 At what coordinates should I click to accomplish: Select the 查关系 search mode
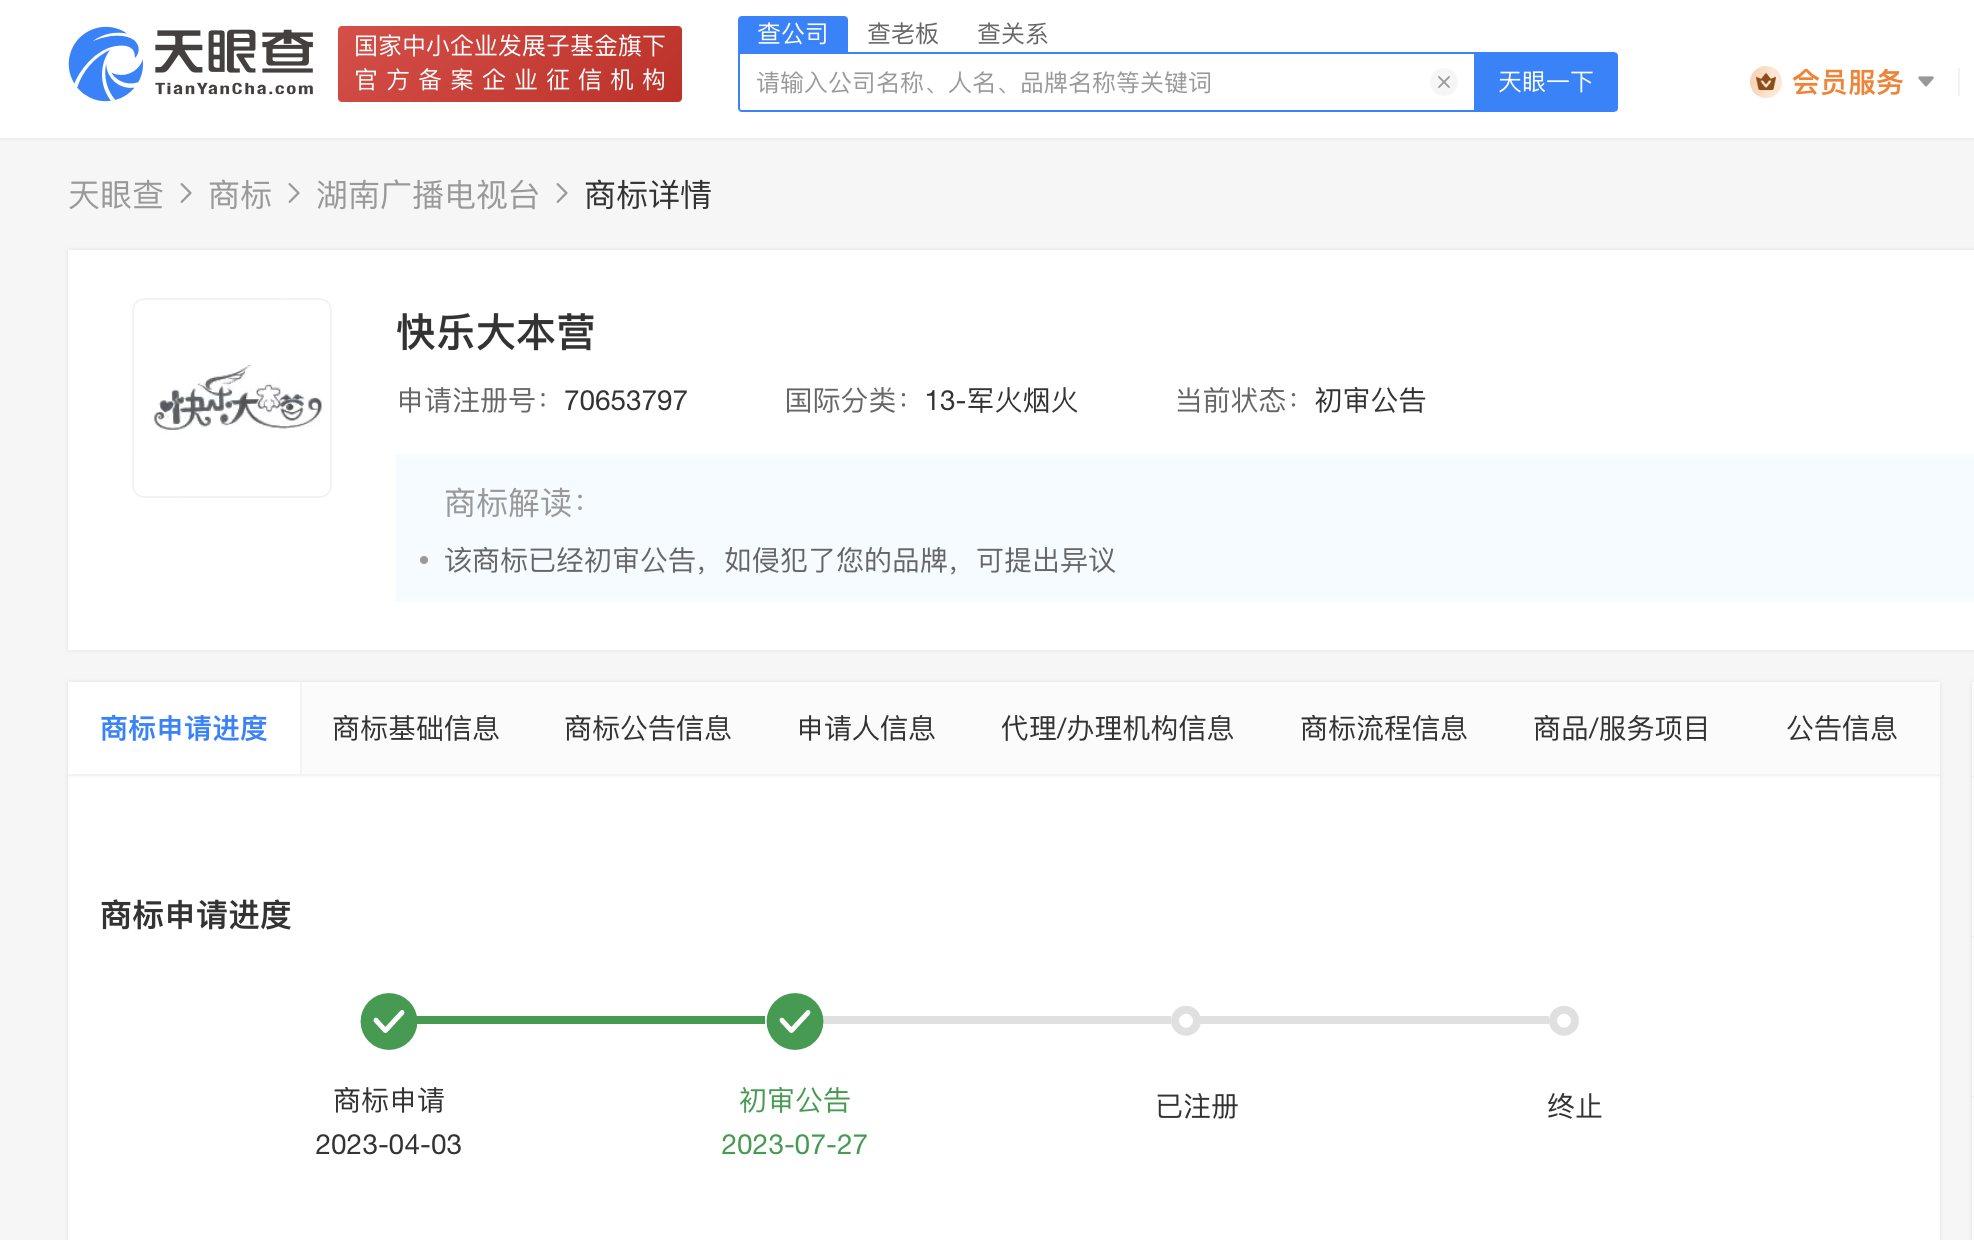click(x=1013, y=33)
